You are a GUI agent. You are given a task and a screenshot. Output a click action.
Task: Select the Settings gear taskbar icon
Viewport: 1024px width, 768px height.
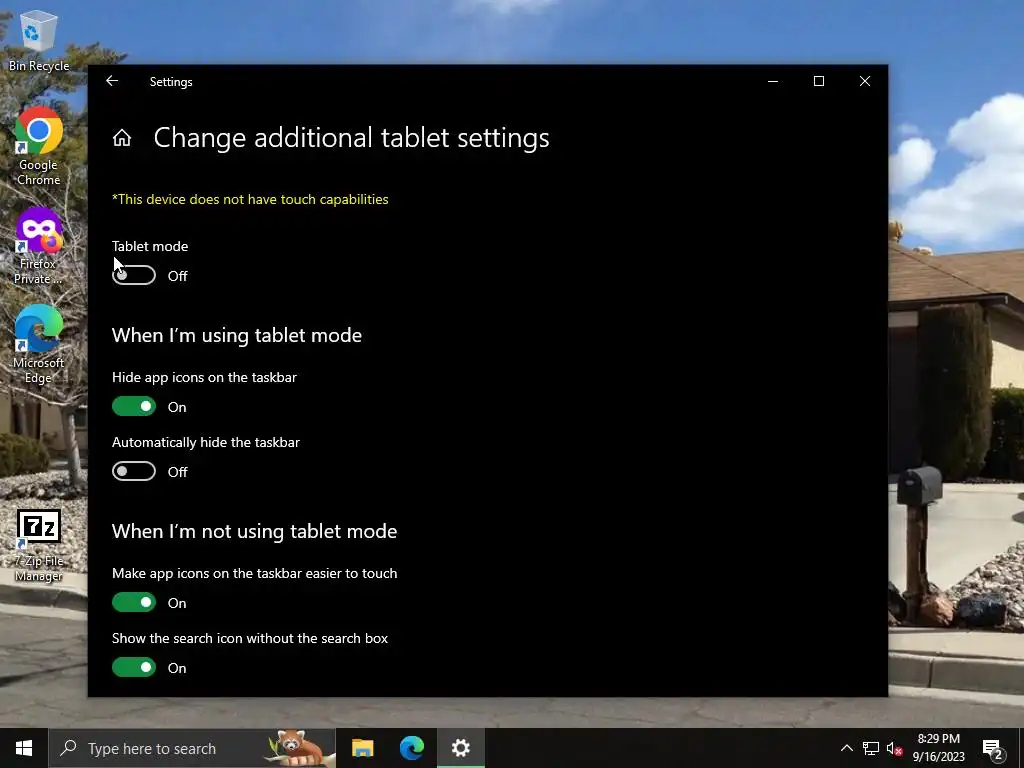click(x=460, y=748)
